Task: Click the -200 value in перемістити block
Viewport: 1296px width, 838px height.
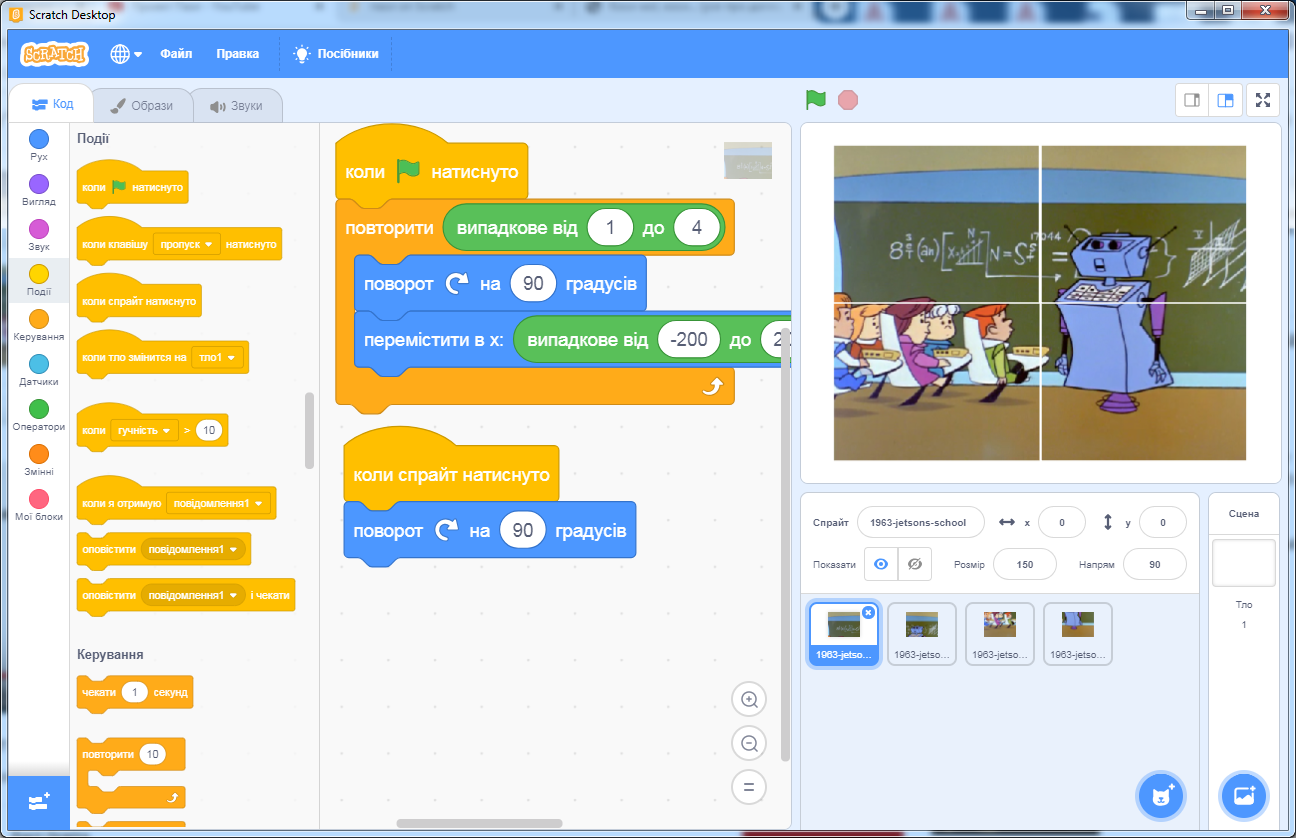Action: 690,340
